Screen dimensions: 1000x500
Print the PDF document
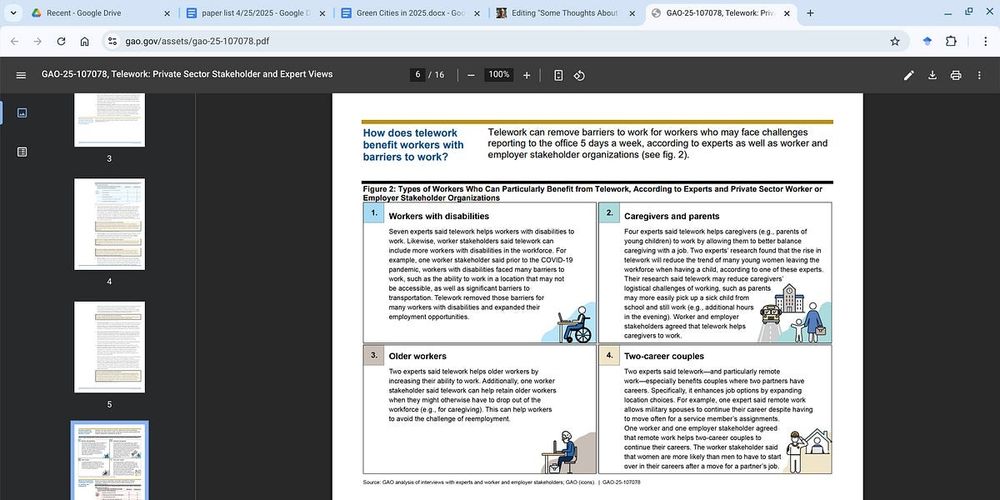pyautogui.click(x=955, y=75)
